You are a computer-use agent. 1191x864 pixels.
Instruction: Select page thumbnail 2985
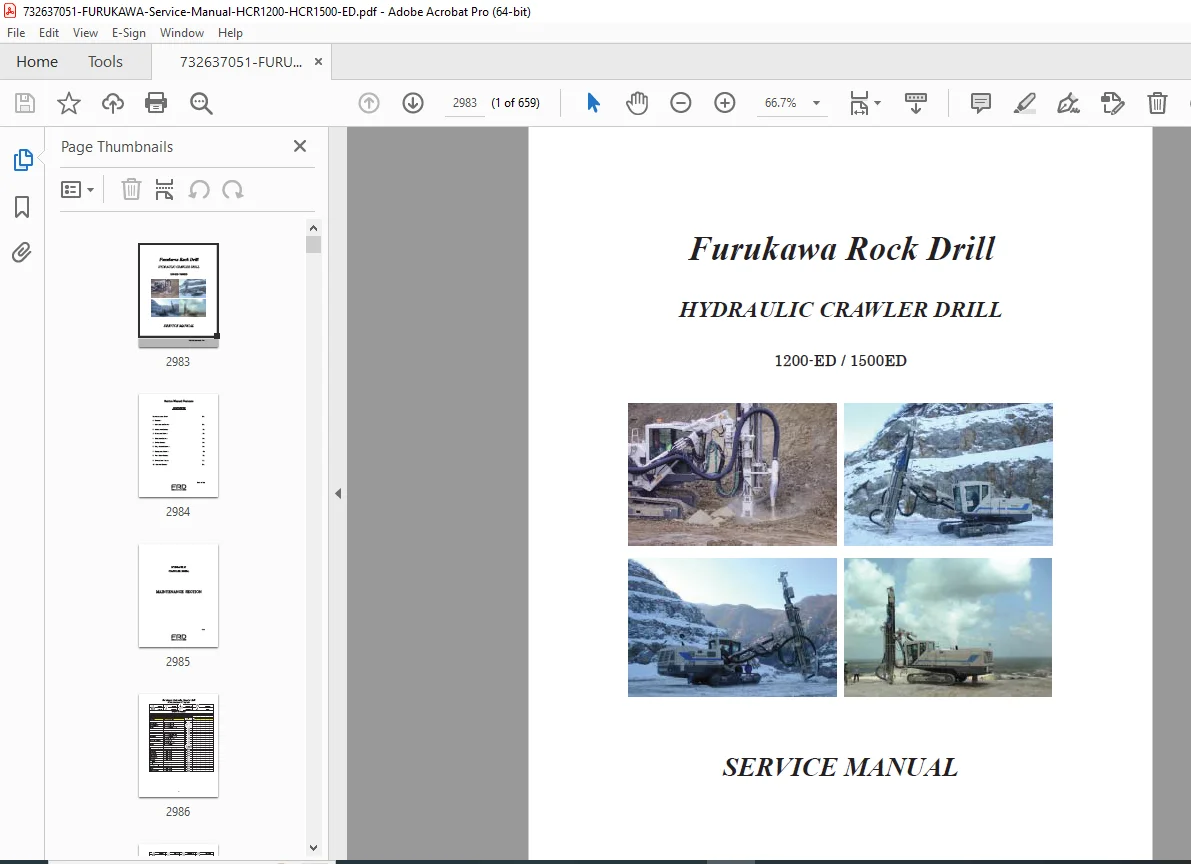tap(178, 595)
